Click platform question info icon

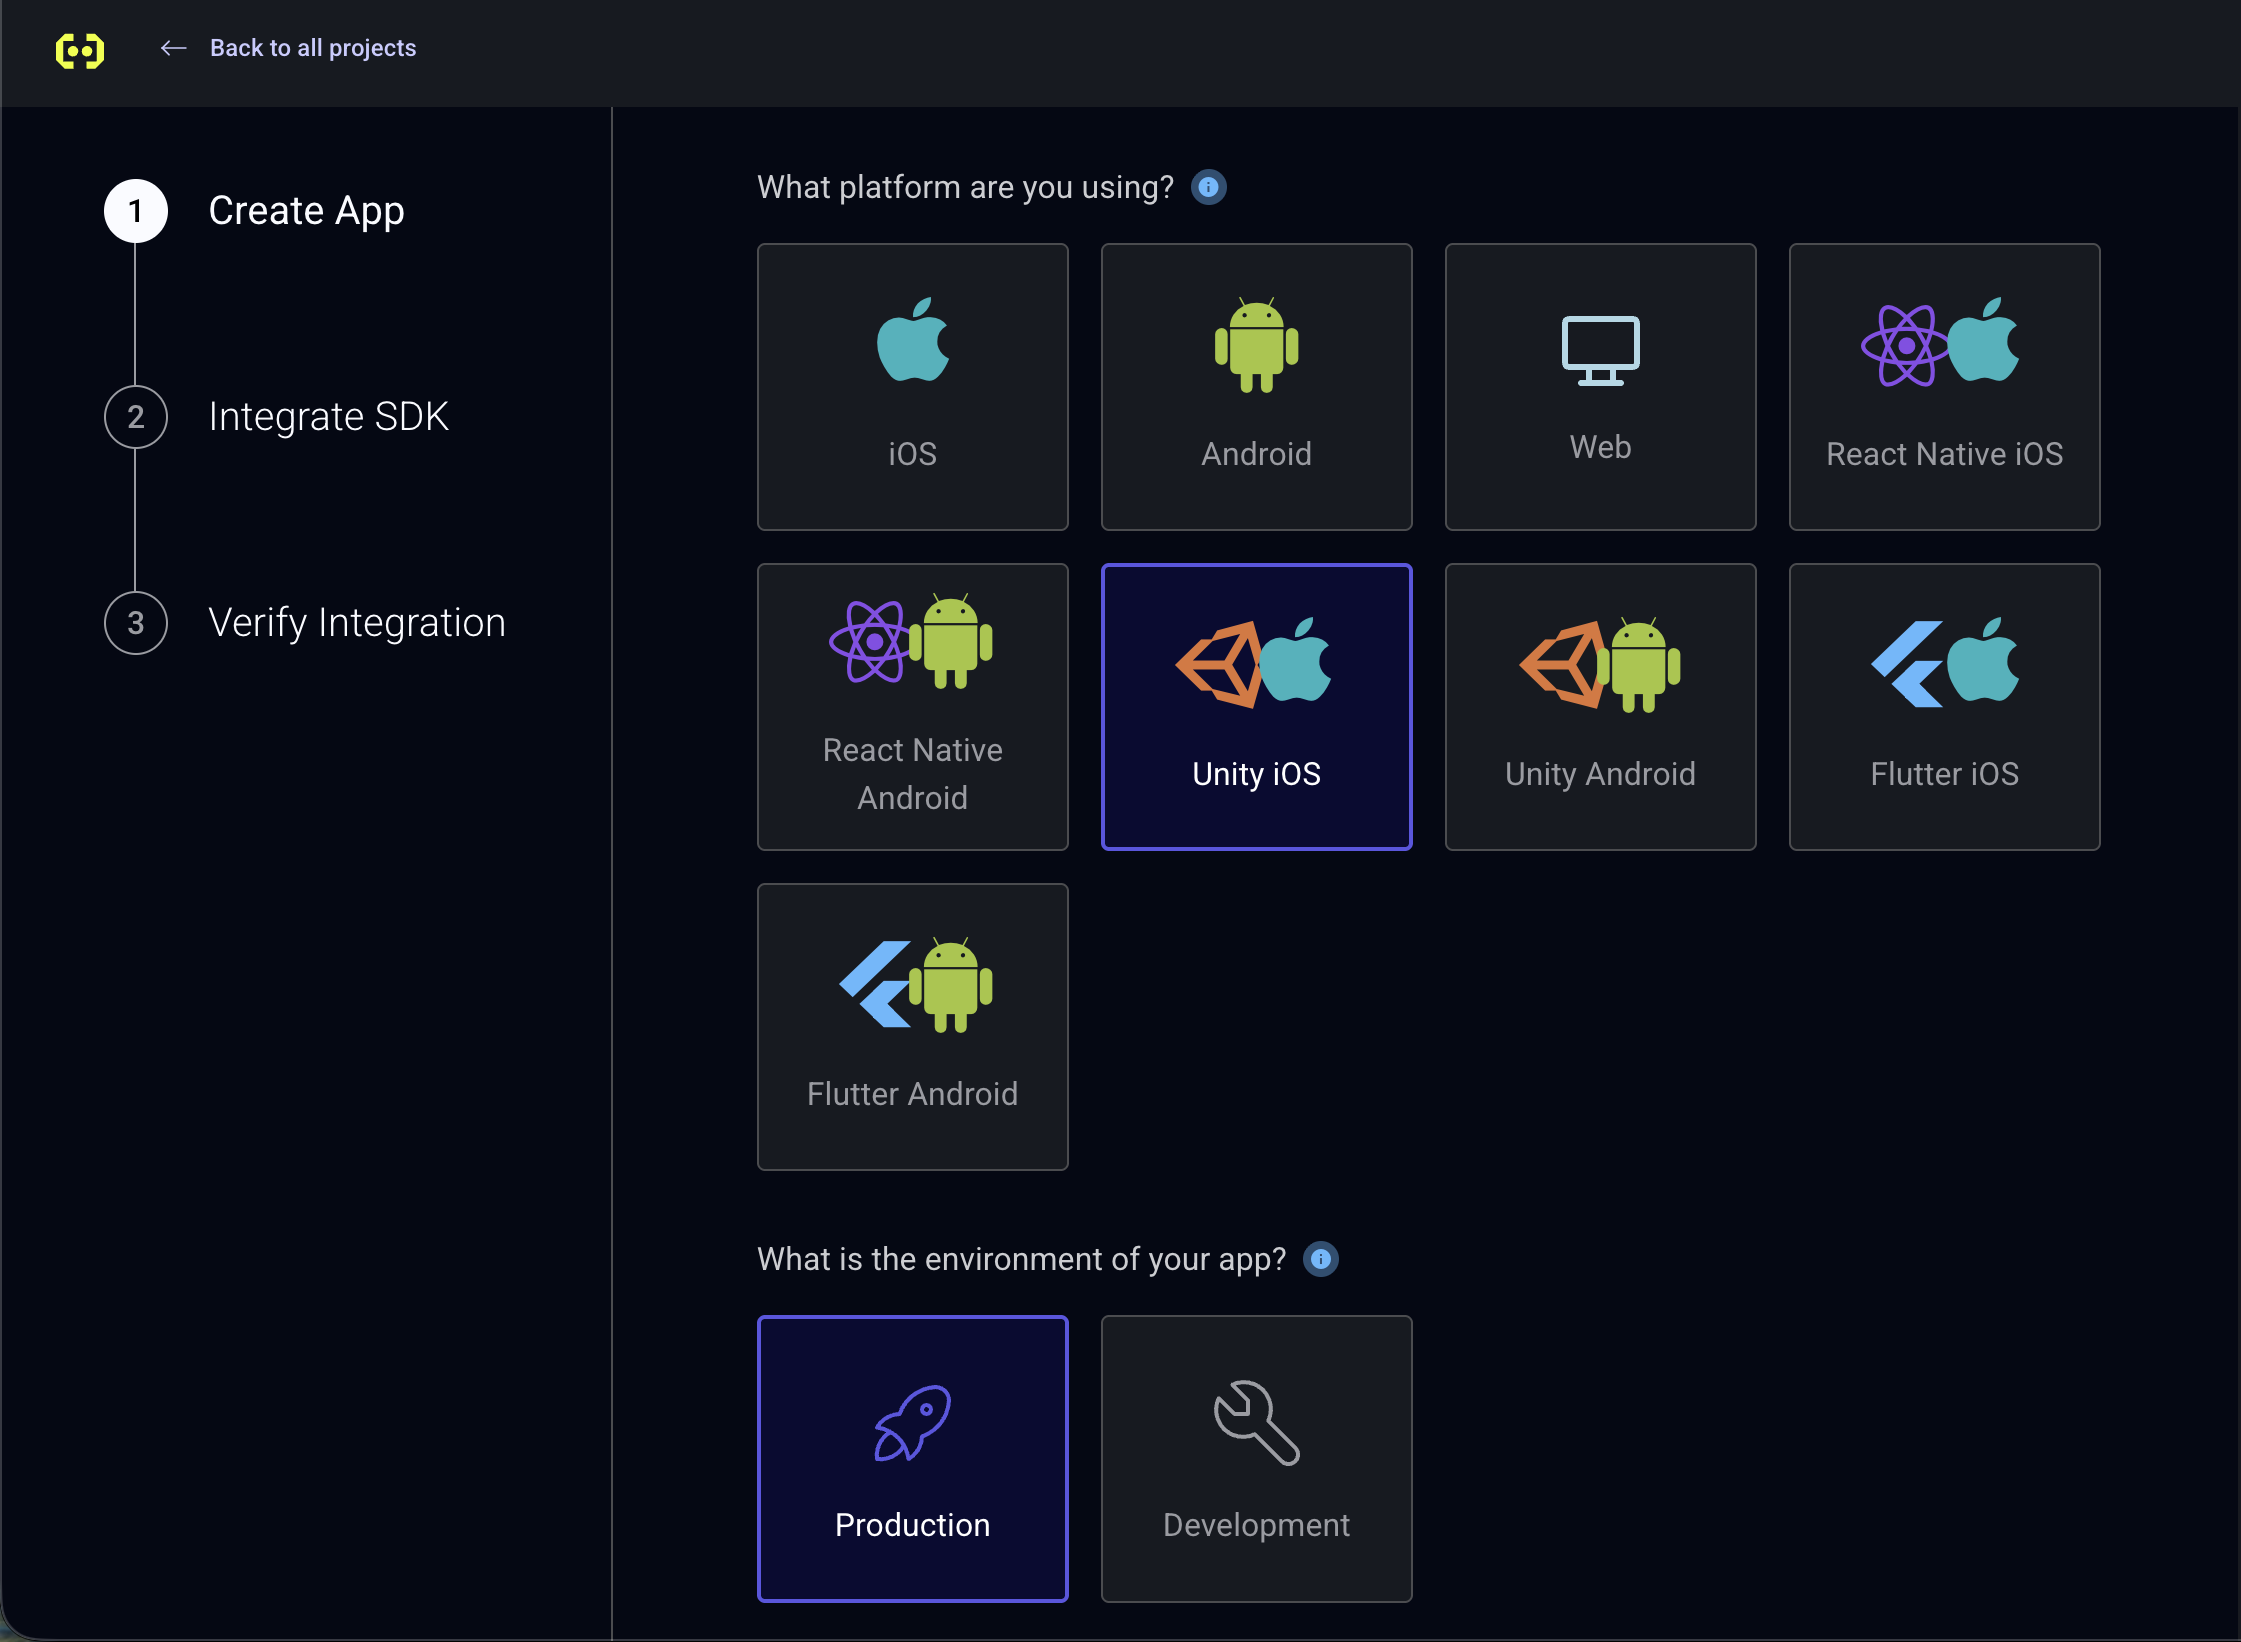(1208, 187)
